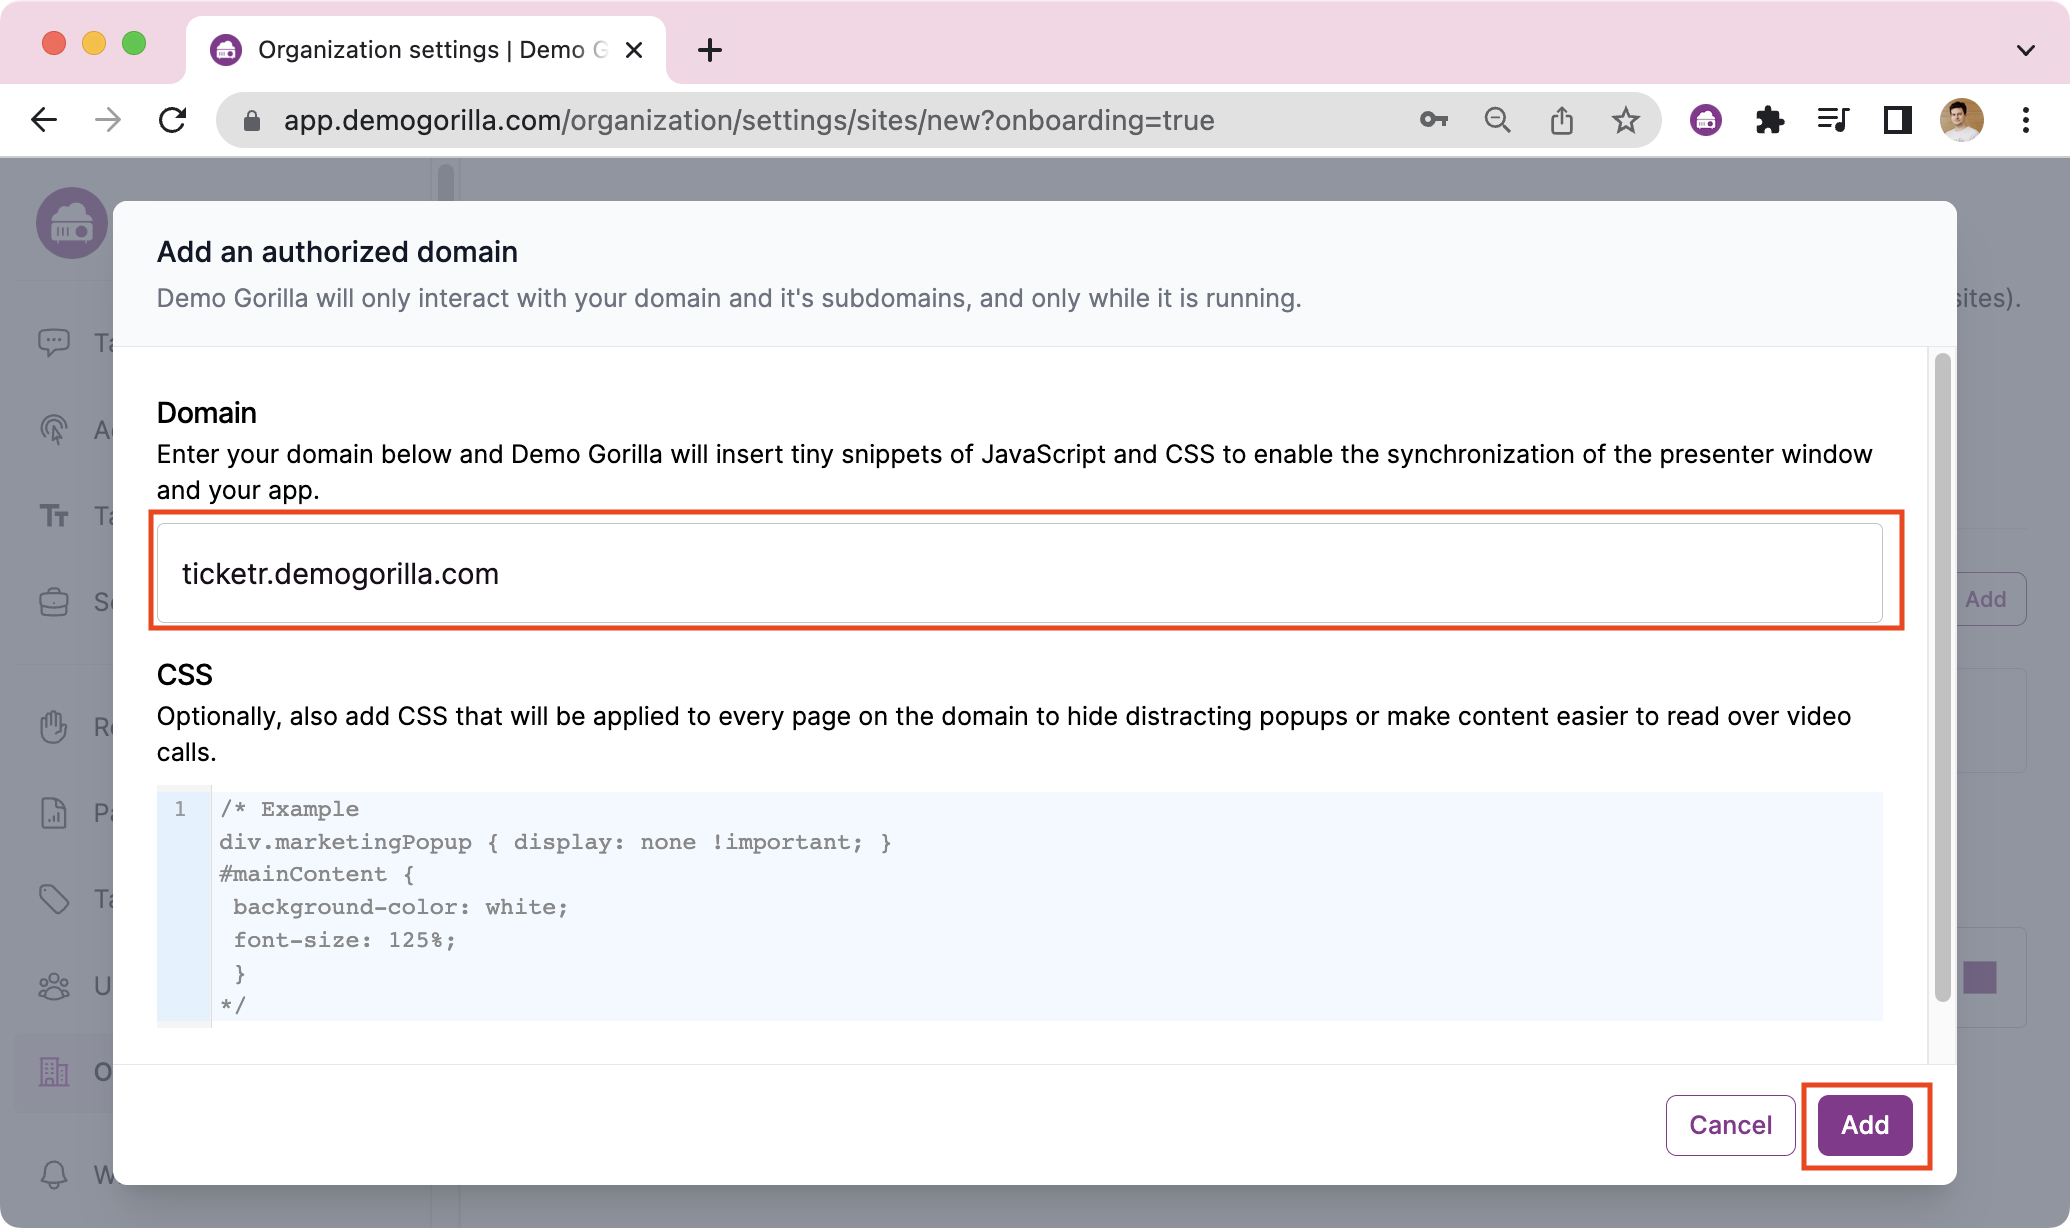This screenshot has width=2070, height=1228.
Task: Click the media controls icon in the toolbar
Action: point(1833,120)
